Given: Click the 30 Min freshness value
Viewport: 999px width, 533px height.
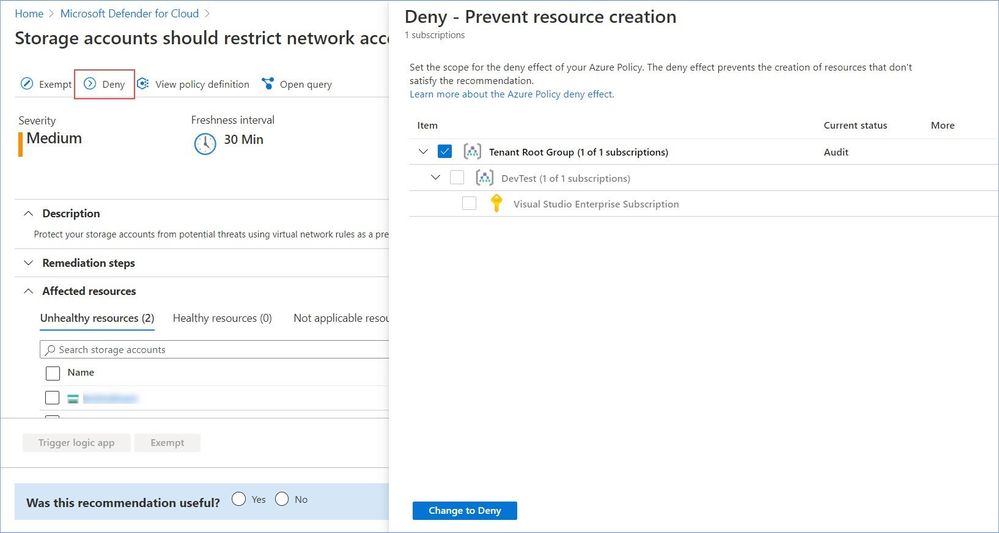Looking at the screenshot, I should [243, 139].
